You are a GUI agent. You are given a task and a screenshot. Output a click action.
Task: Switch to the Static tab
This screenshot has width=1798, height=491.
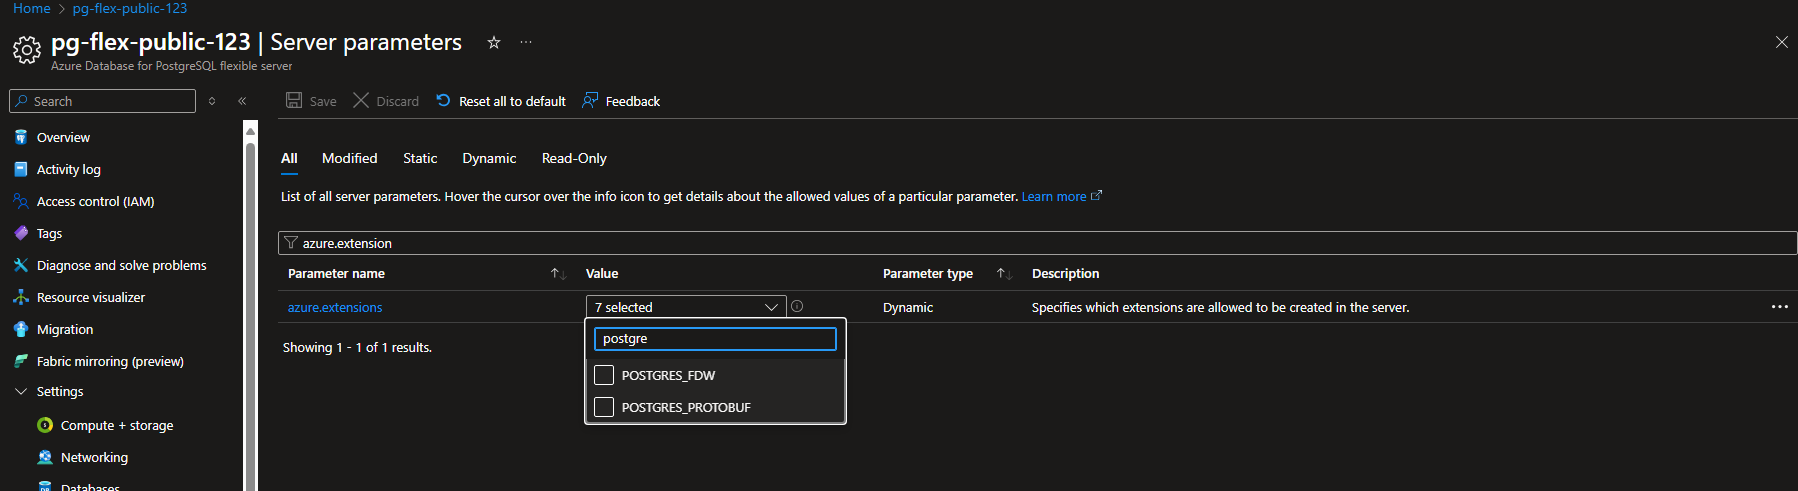[x=420, y=158]
